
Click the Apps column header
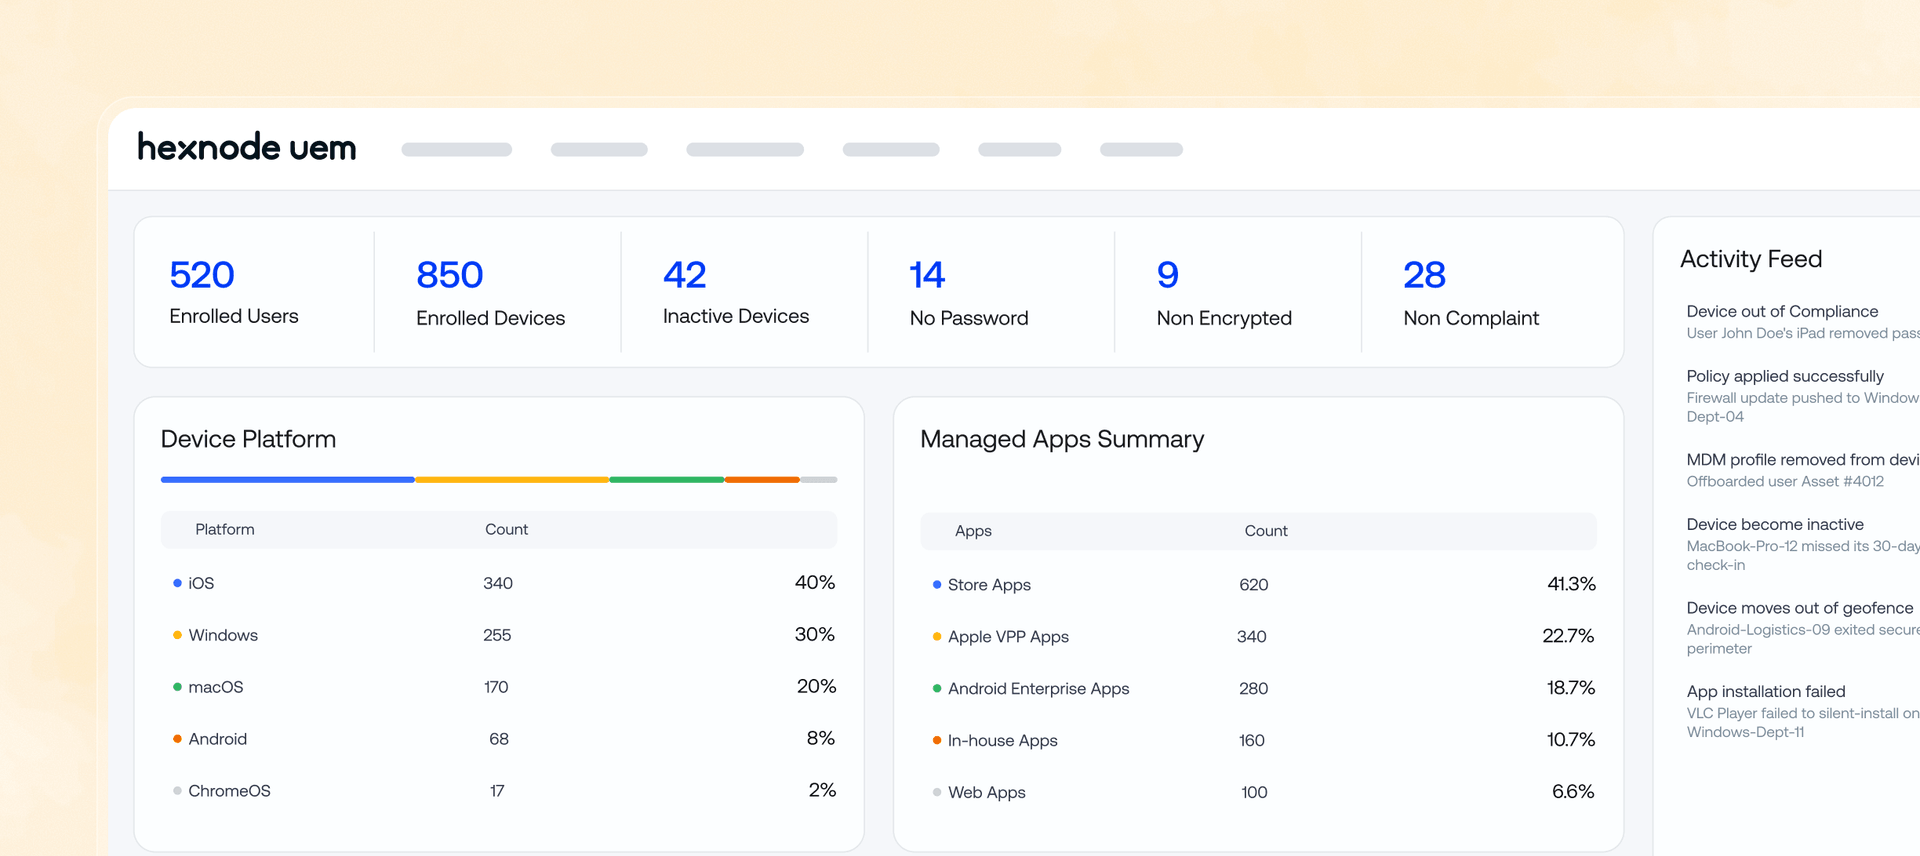[x=973, y=531]
